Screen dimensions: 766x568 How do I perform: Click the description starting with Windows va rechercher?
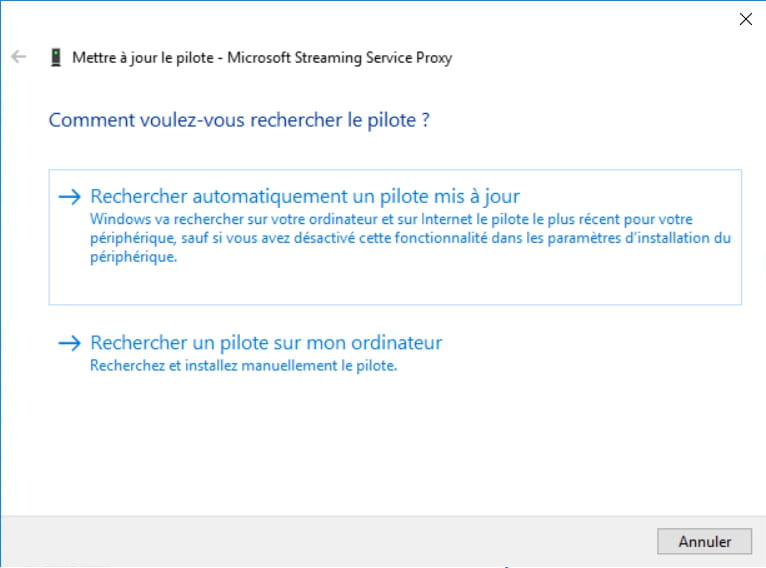pos(410,238)
